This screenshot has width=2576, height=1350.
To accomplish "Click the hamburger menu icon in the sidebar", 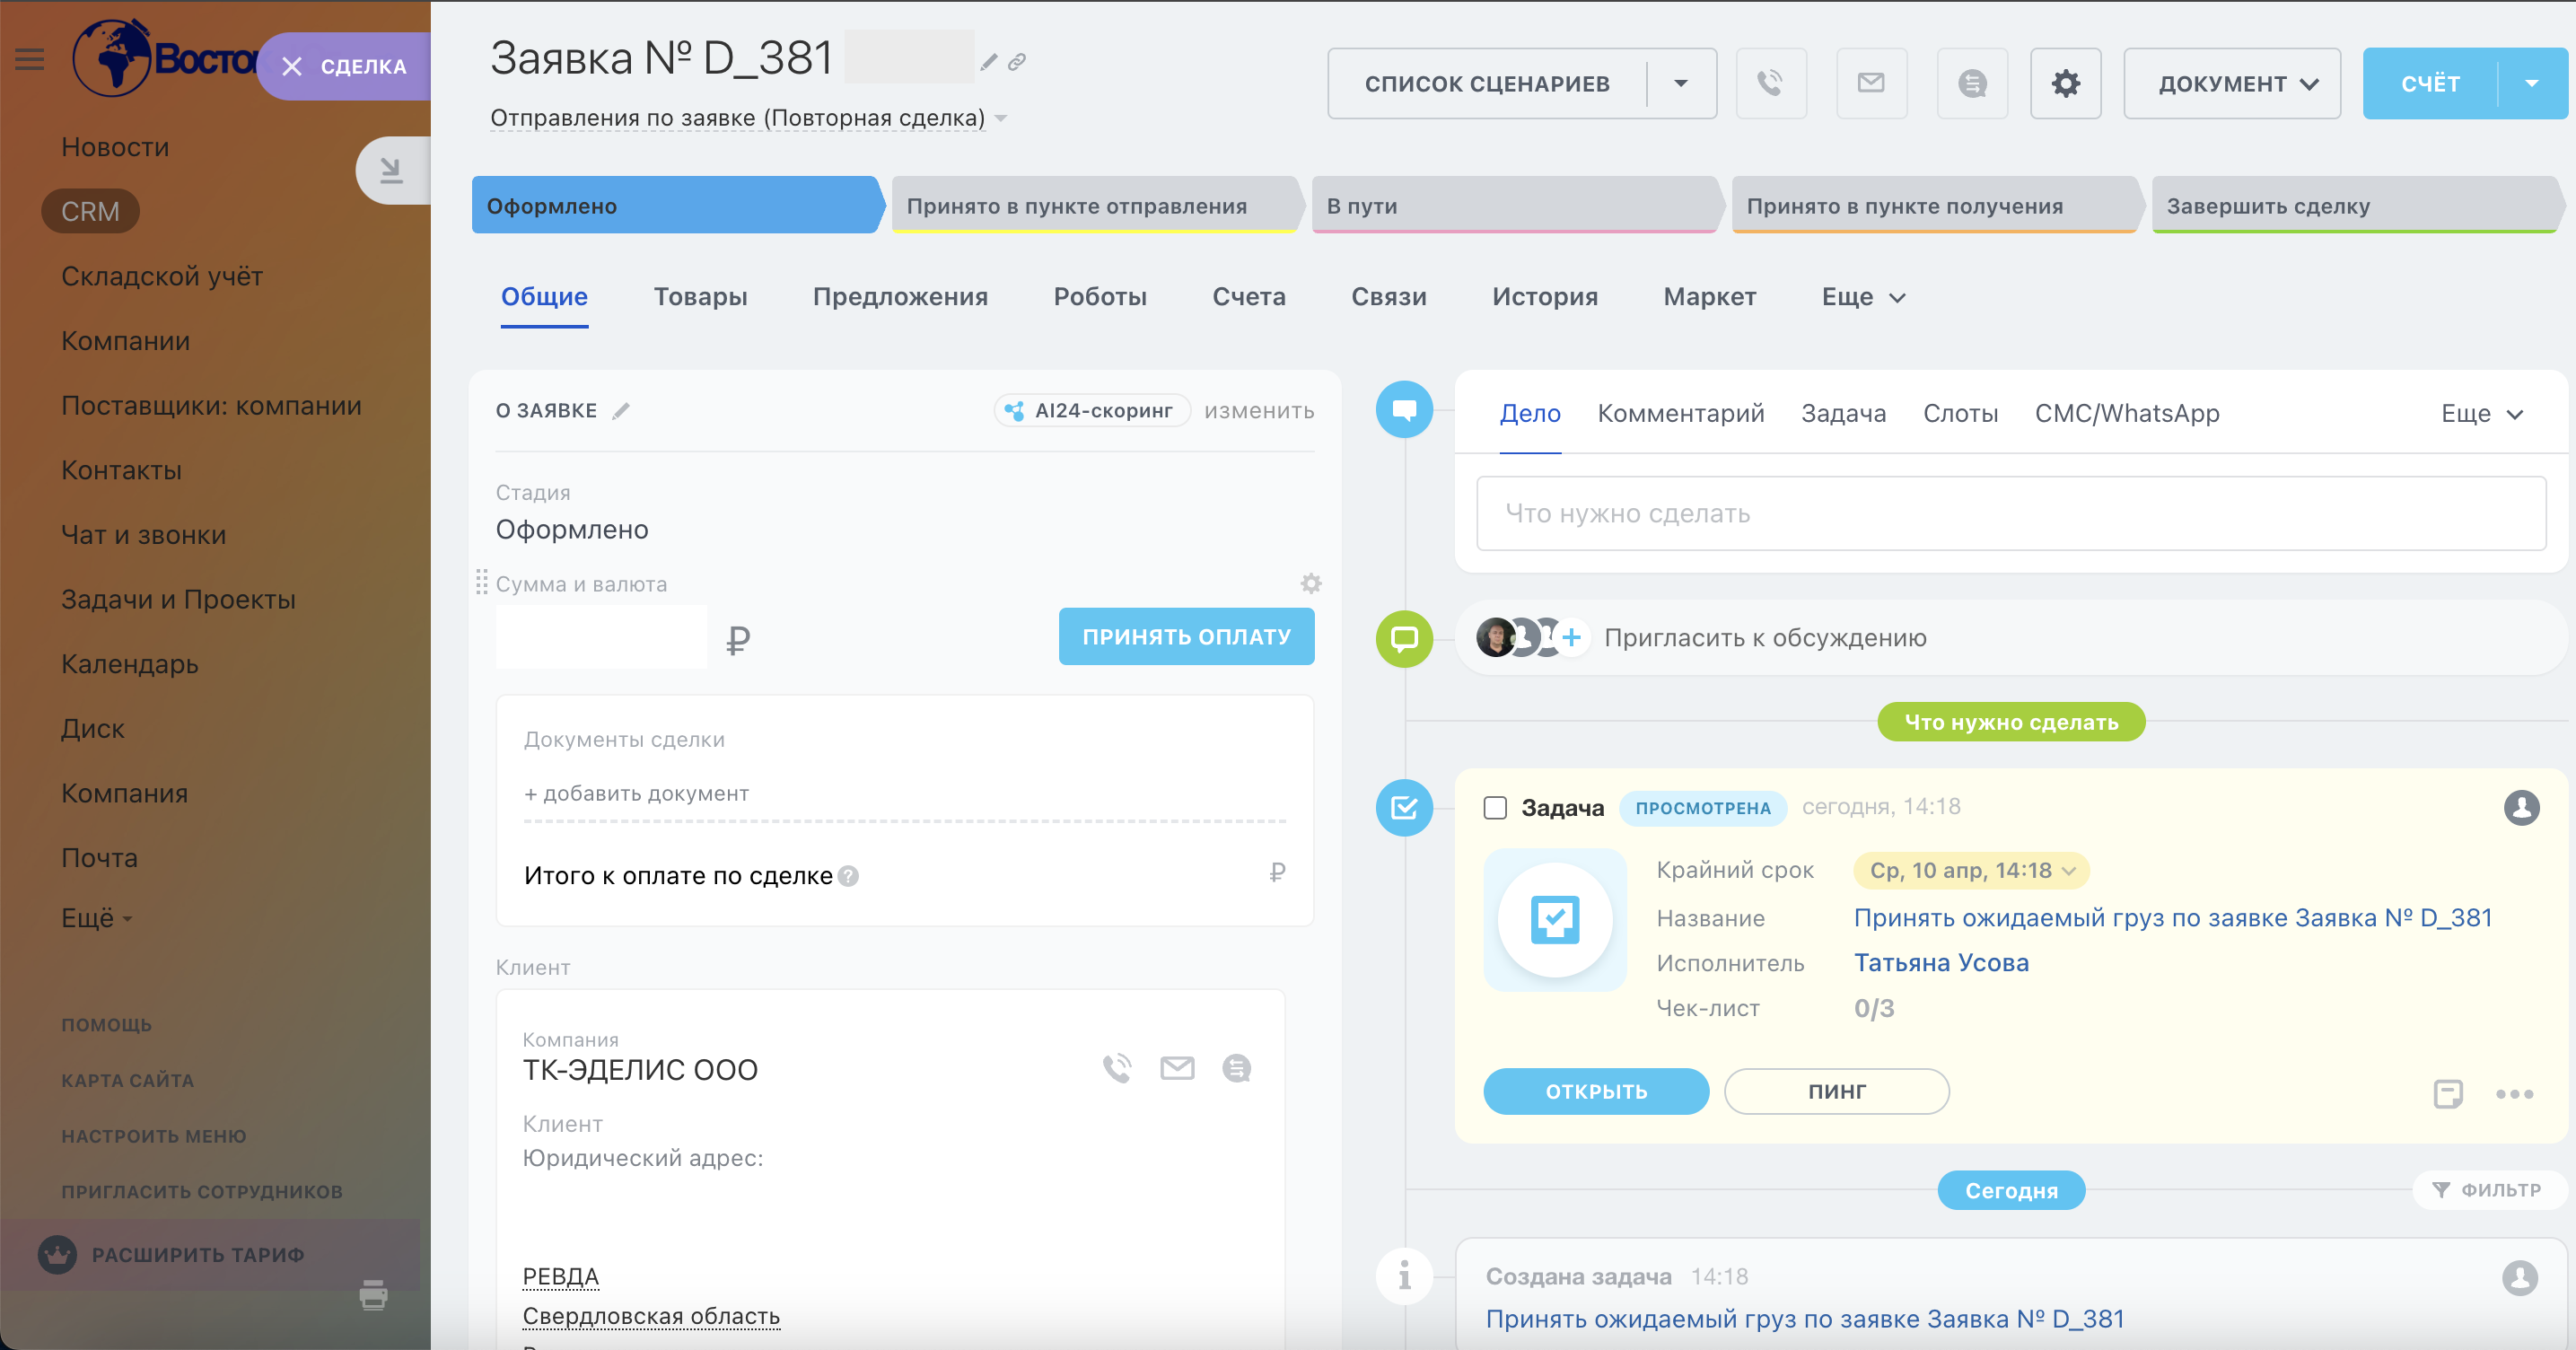I will [30, 60].
